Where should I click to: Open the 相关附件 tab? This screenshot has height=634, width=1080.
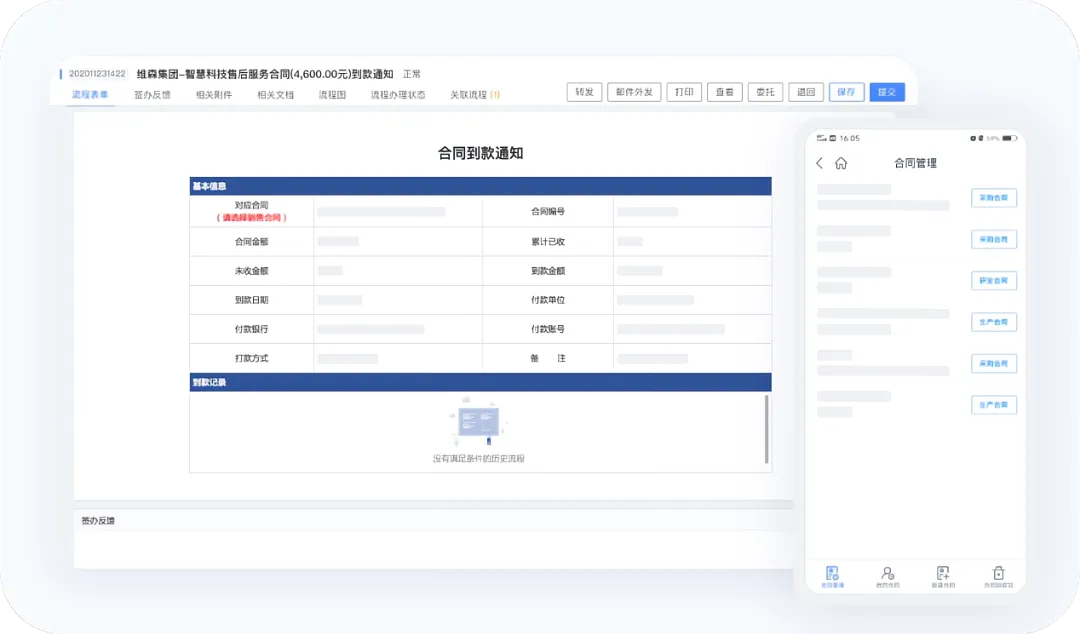pos(214,95)
